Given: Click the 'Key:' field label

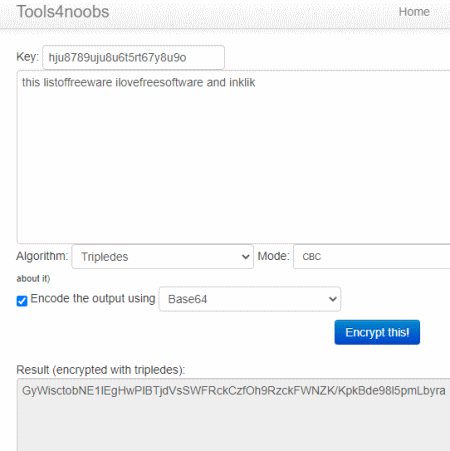Looking at the screenshot, I should tap(28, 57).
